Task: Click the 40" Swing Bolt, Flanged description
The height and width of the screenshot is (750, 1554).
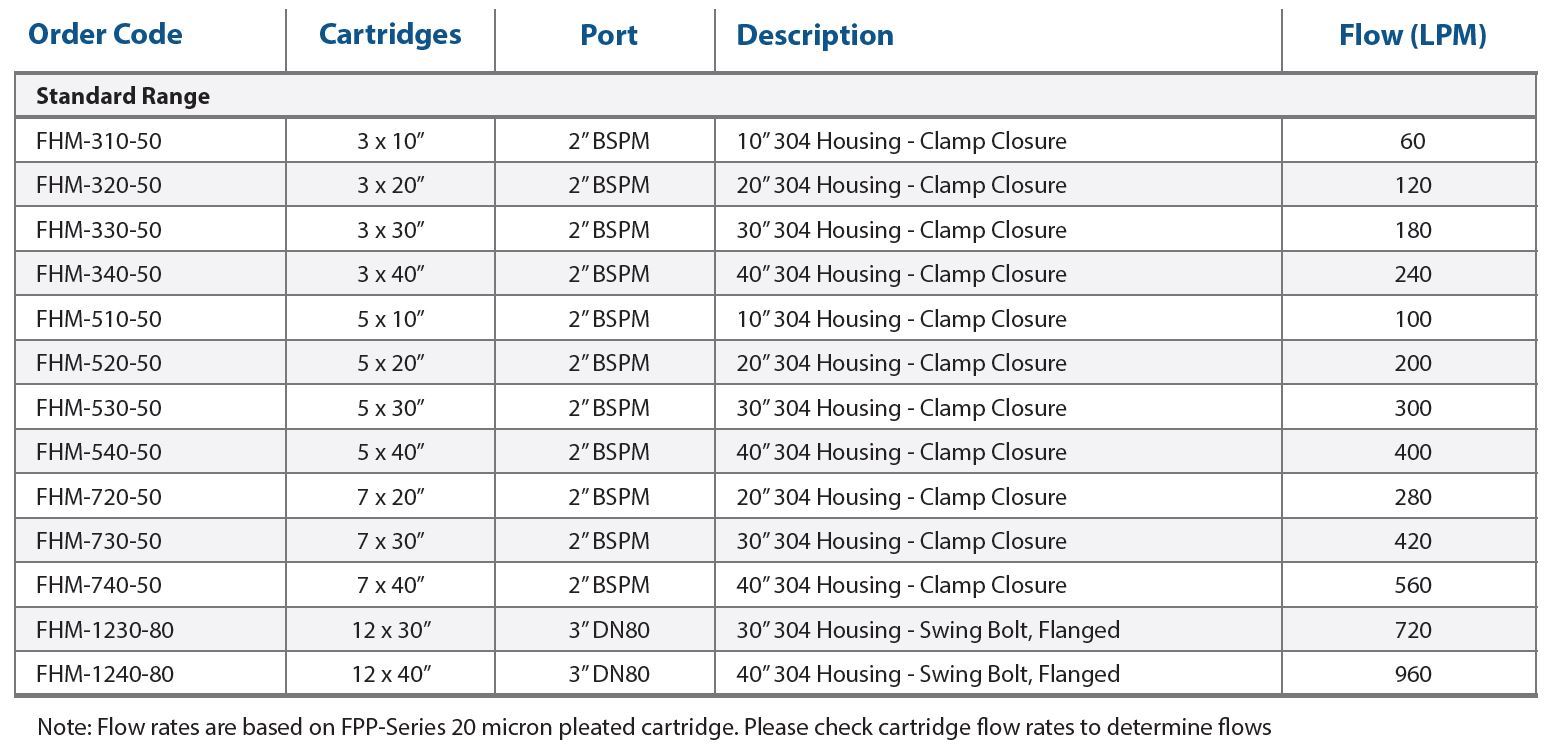Action: [927, 674]
